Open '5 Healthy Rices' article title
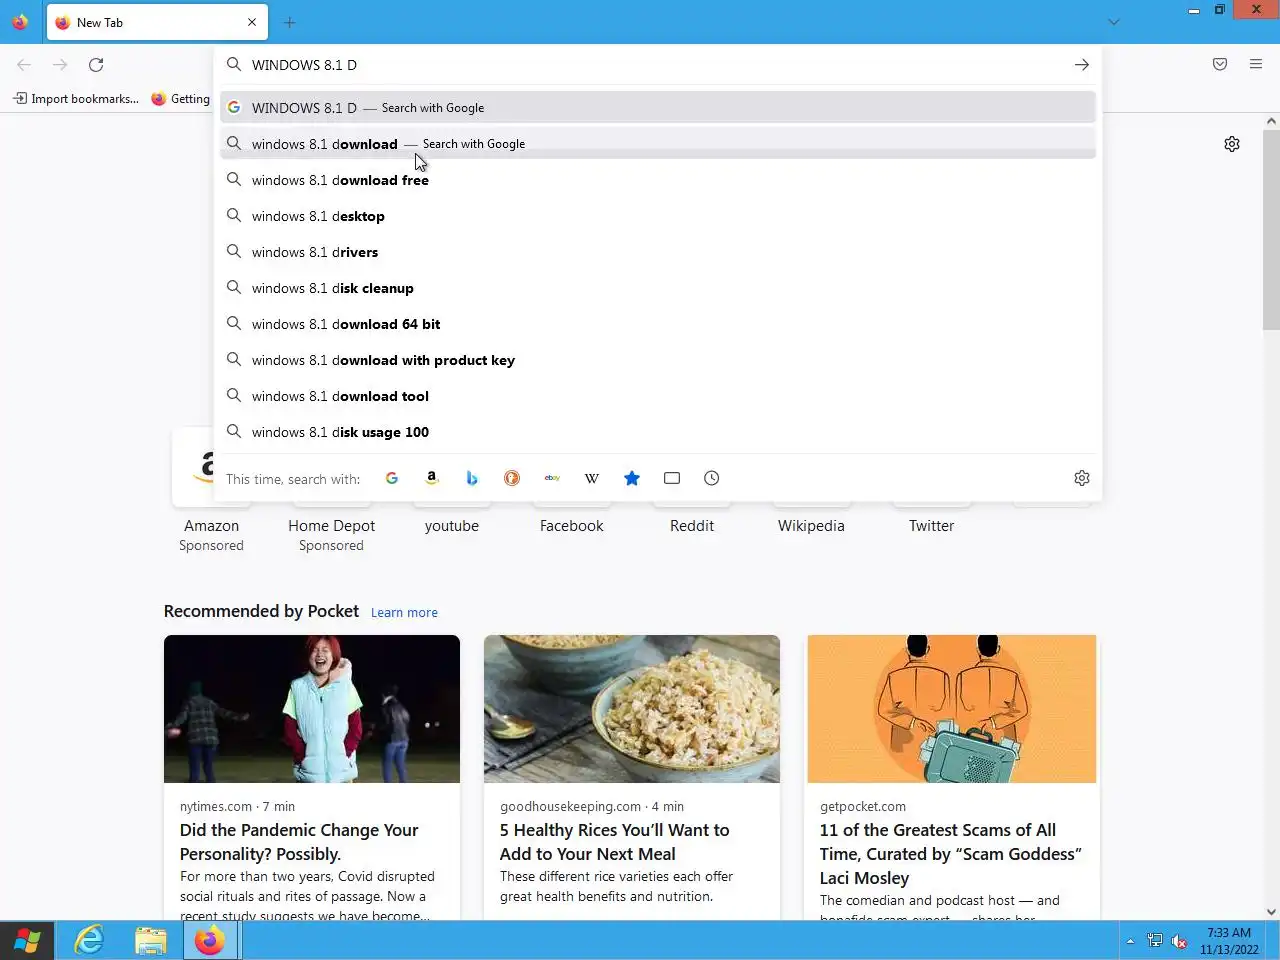 (615, 842)
